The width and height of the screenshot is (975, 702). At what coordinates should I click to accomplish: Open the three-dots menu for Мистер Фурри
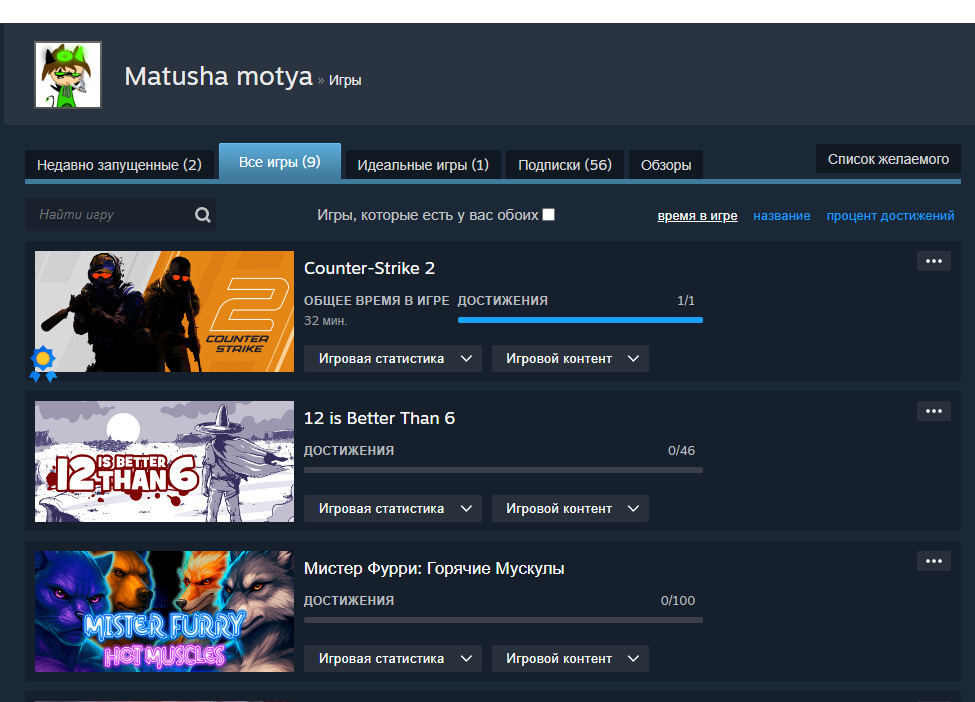pyautogui.click(x=933, y=561)
